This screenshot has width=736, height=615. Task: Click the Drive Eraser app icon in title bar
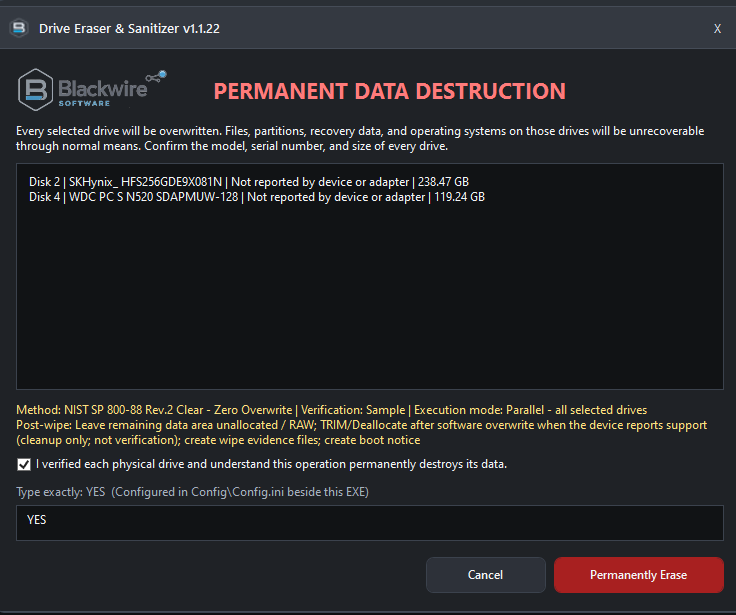pyautogui.click(x=19, y=28)
